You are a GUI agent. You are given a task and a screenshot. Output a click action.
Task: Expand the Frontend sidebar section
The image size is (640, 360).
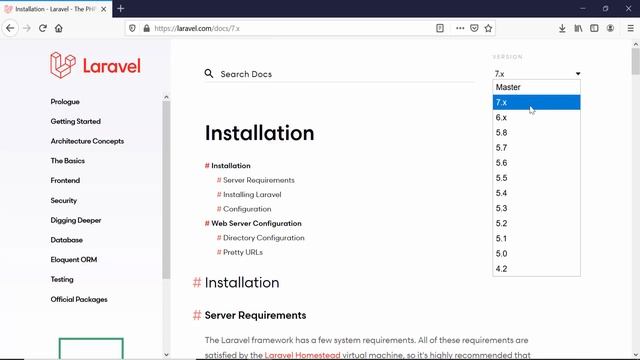pos(65,180)
